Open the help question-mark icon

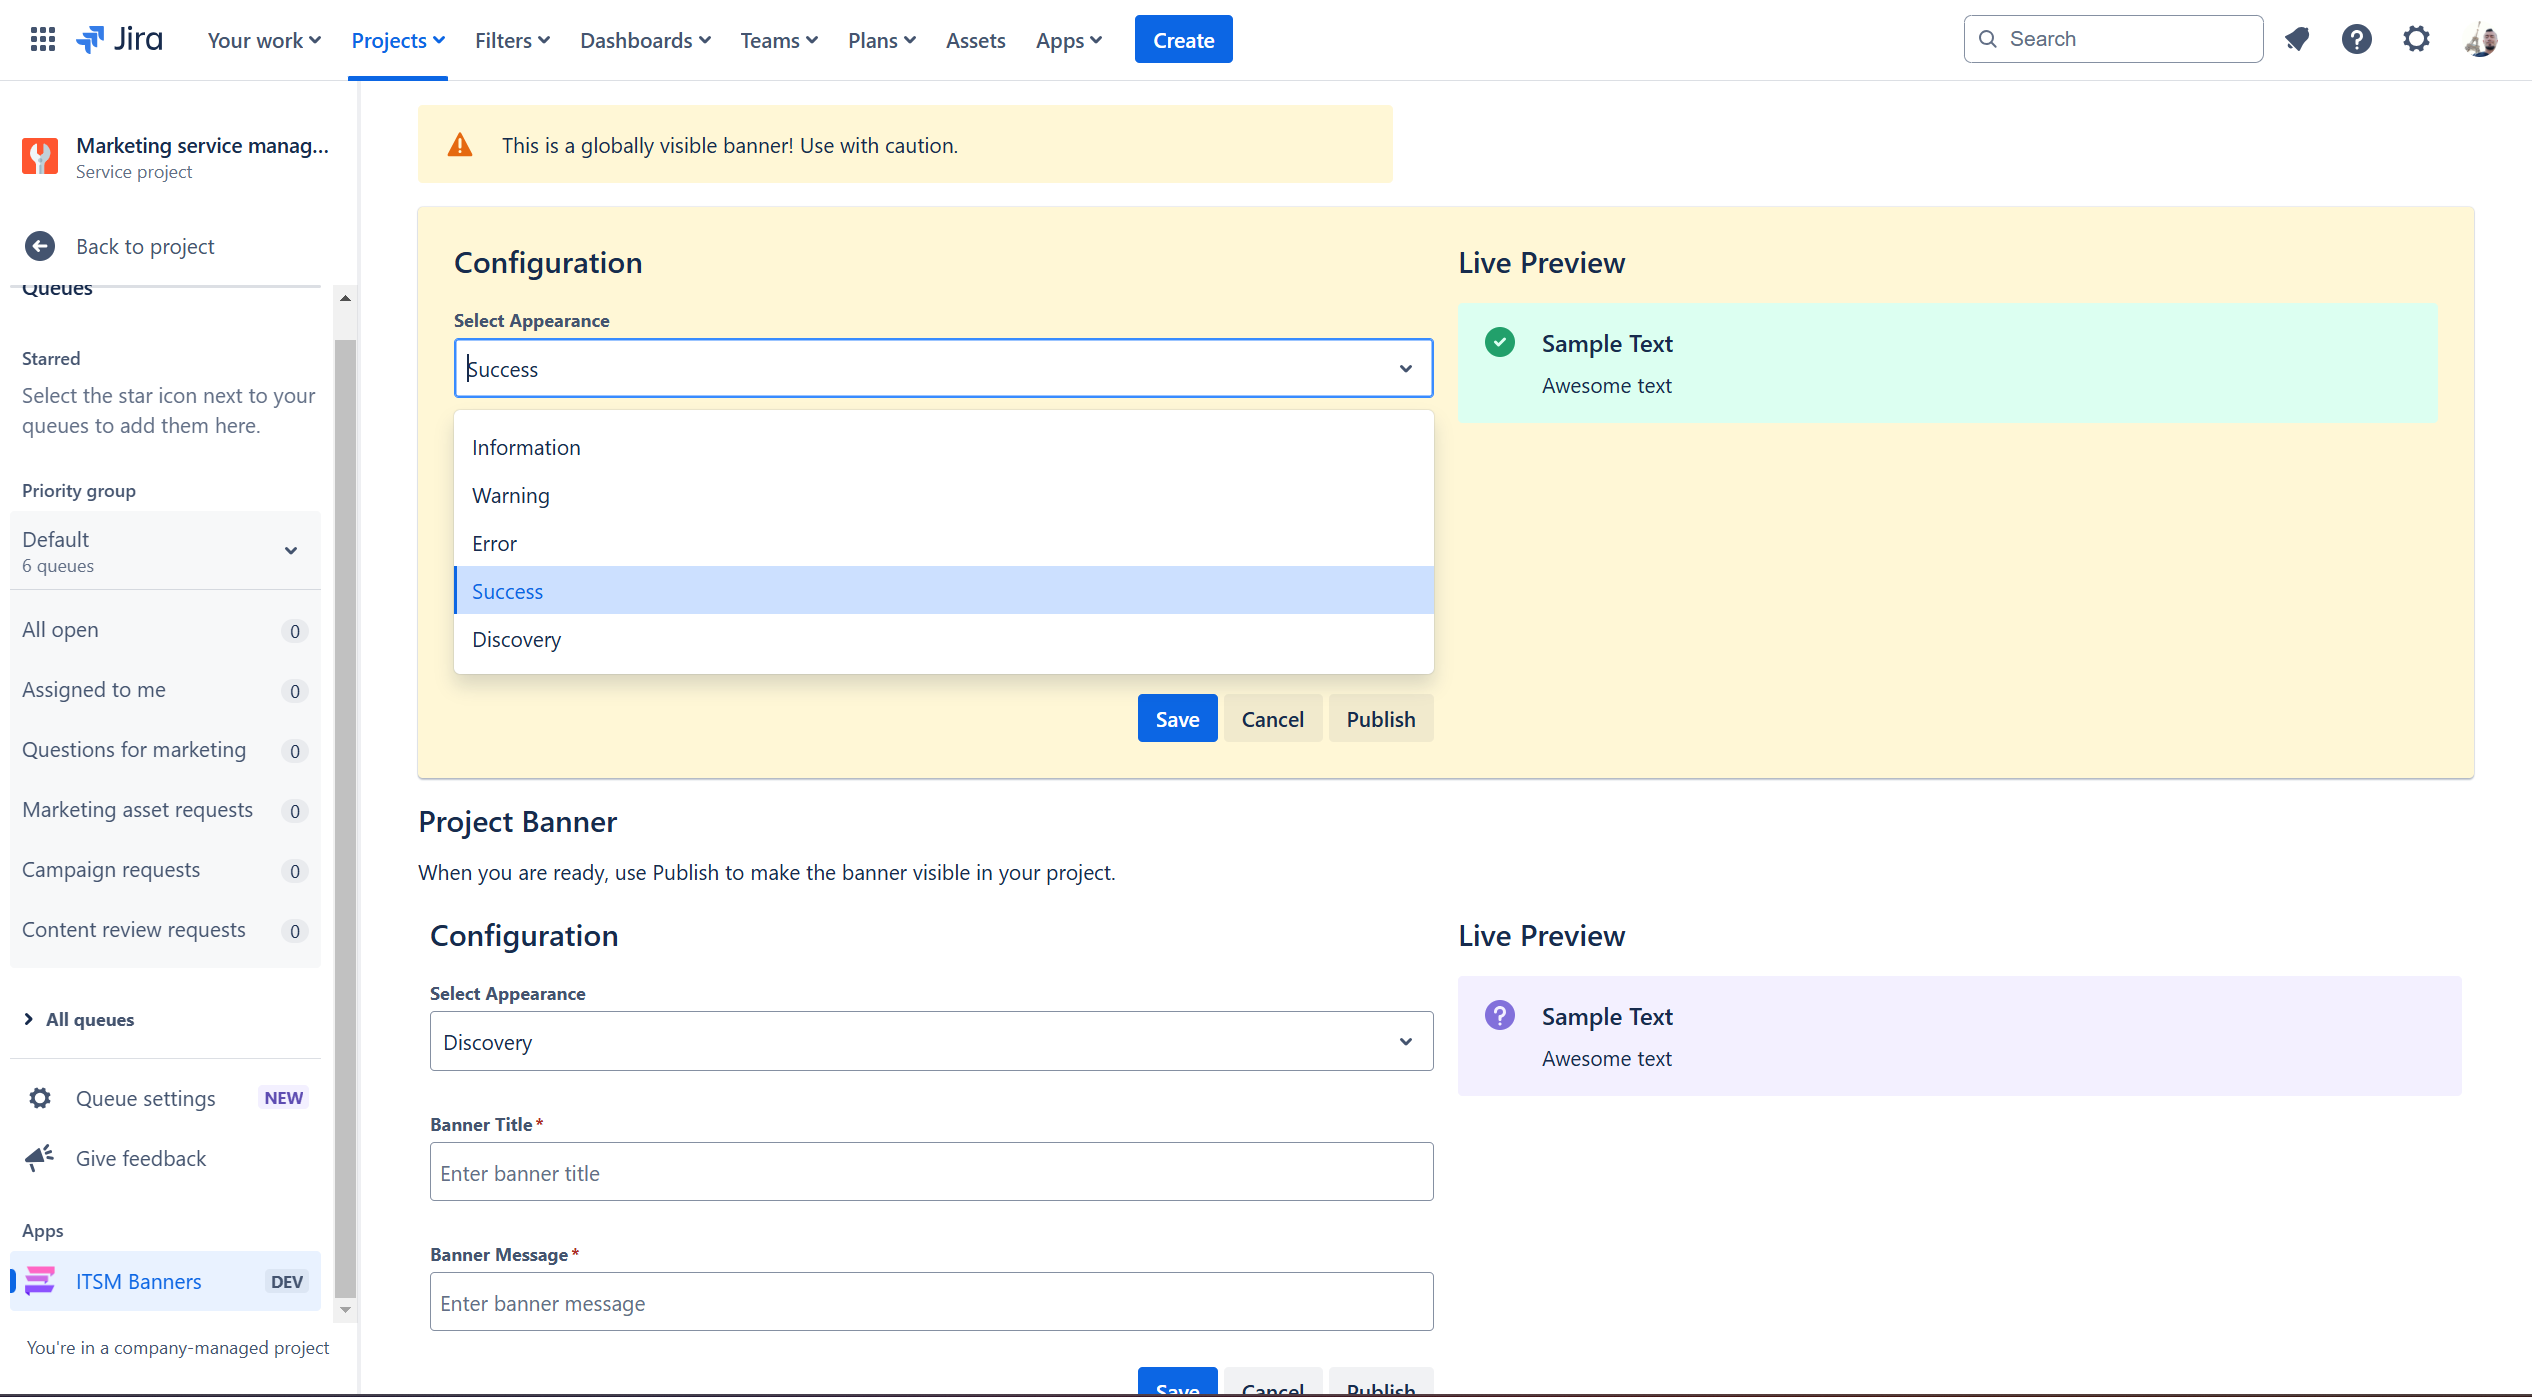(2357, 39)
